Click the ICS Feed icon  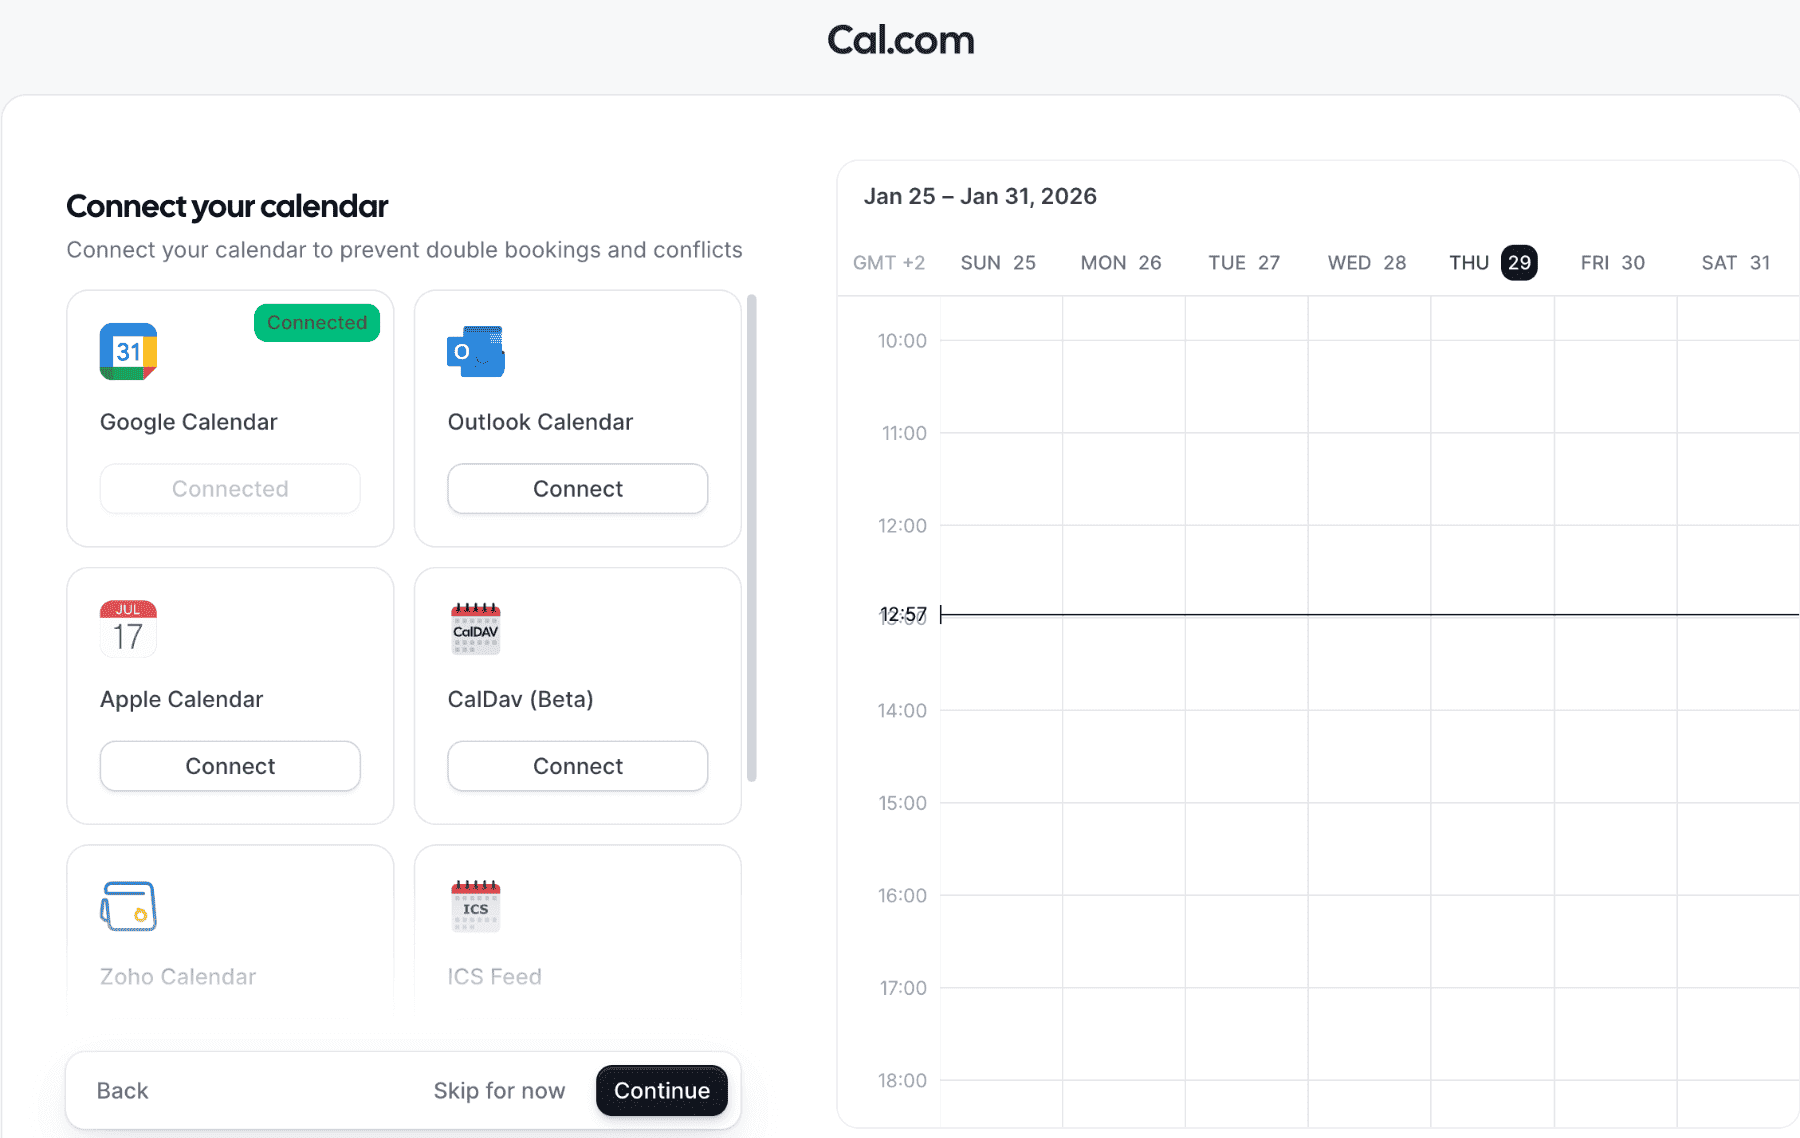point(475,906)
